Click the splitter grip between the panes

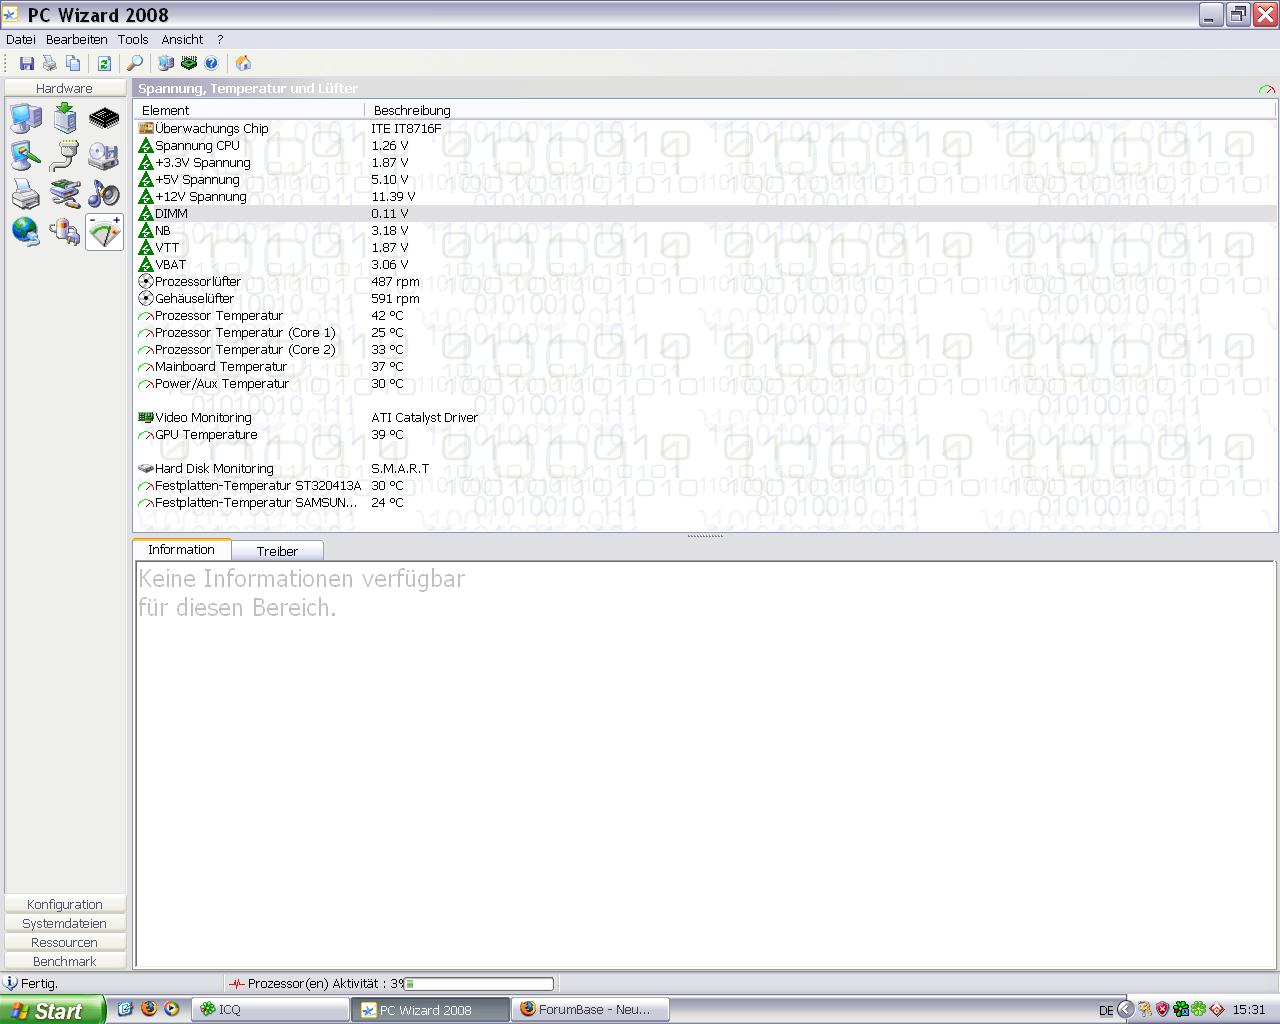pyautogui.click(x=705, y=536)
